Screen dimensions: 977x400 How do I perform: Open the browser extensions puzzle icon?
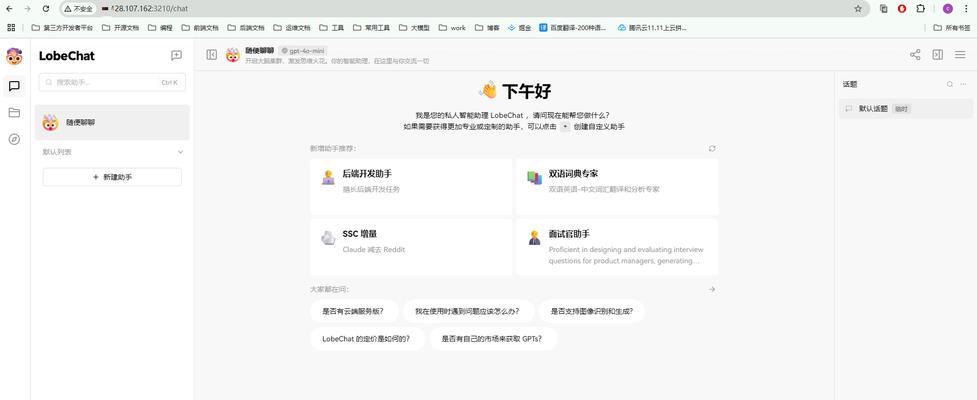pyautogui.click(x=920, y=9)
